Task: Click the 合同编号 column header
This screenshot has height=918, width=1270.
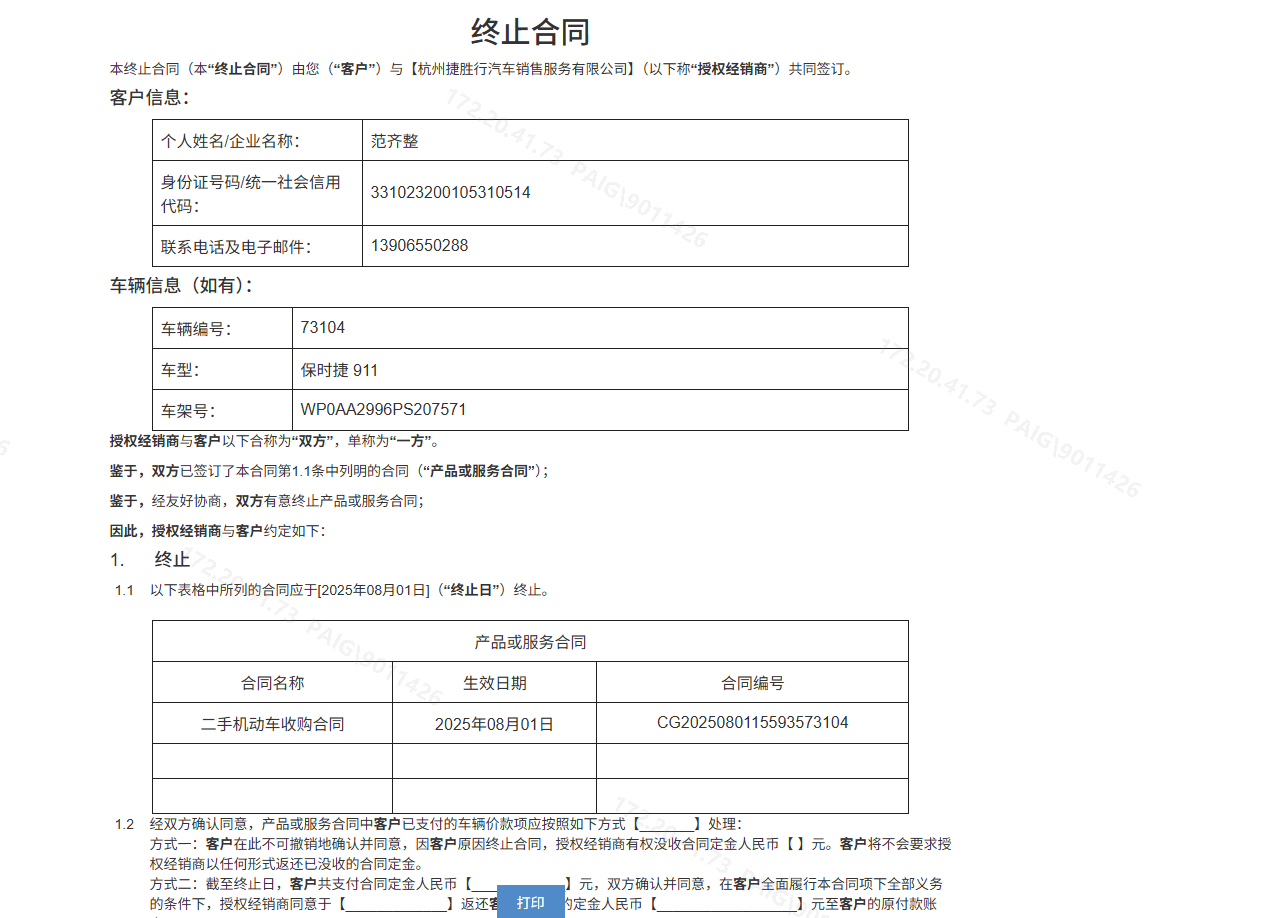Action: (752, 683)
